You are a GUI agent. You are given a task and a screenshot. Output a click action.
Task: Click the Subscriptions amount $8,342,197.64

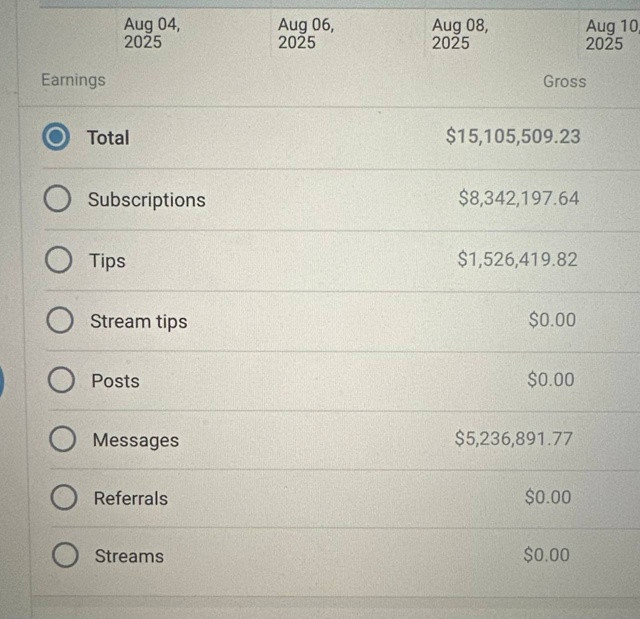point(518,198)
